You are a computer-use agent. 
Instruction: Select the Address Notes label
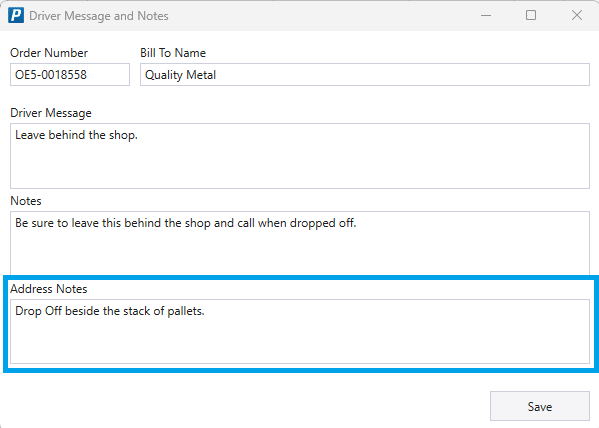tap(49, 289)
